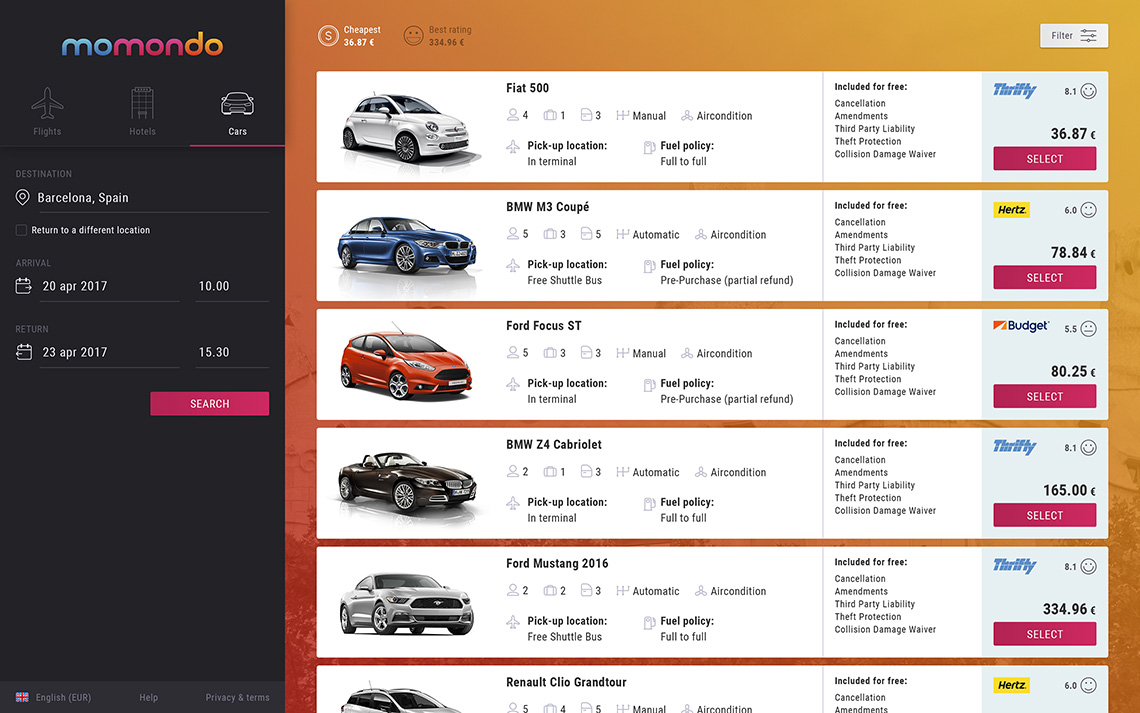The width and height of the screenshot is (1140, 713).
Task: Click the Ford Mustang 2016 image
Action: coord(406,604)
